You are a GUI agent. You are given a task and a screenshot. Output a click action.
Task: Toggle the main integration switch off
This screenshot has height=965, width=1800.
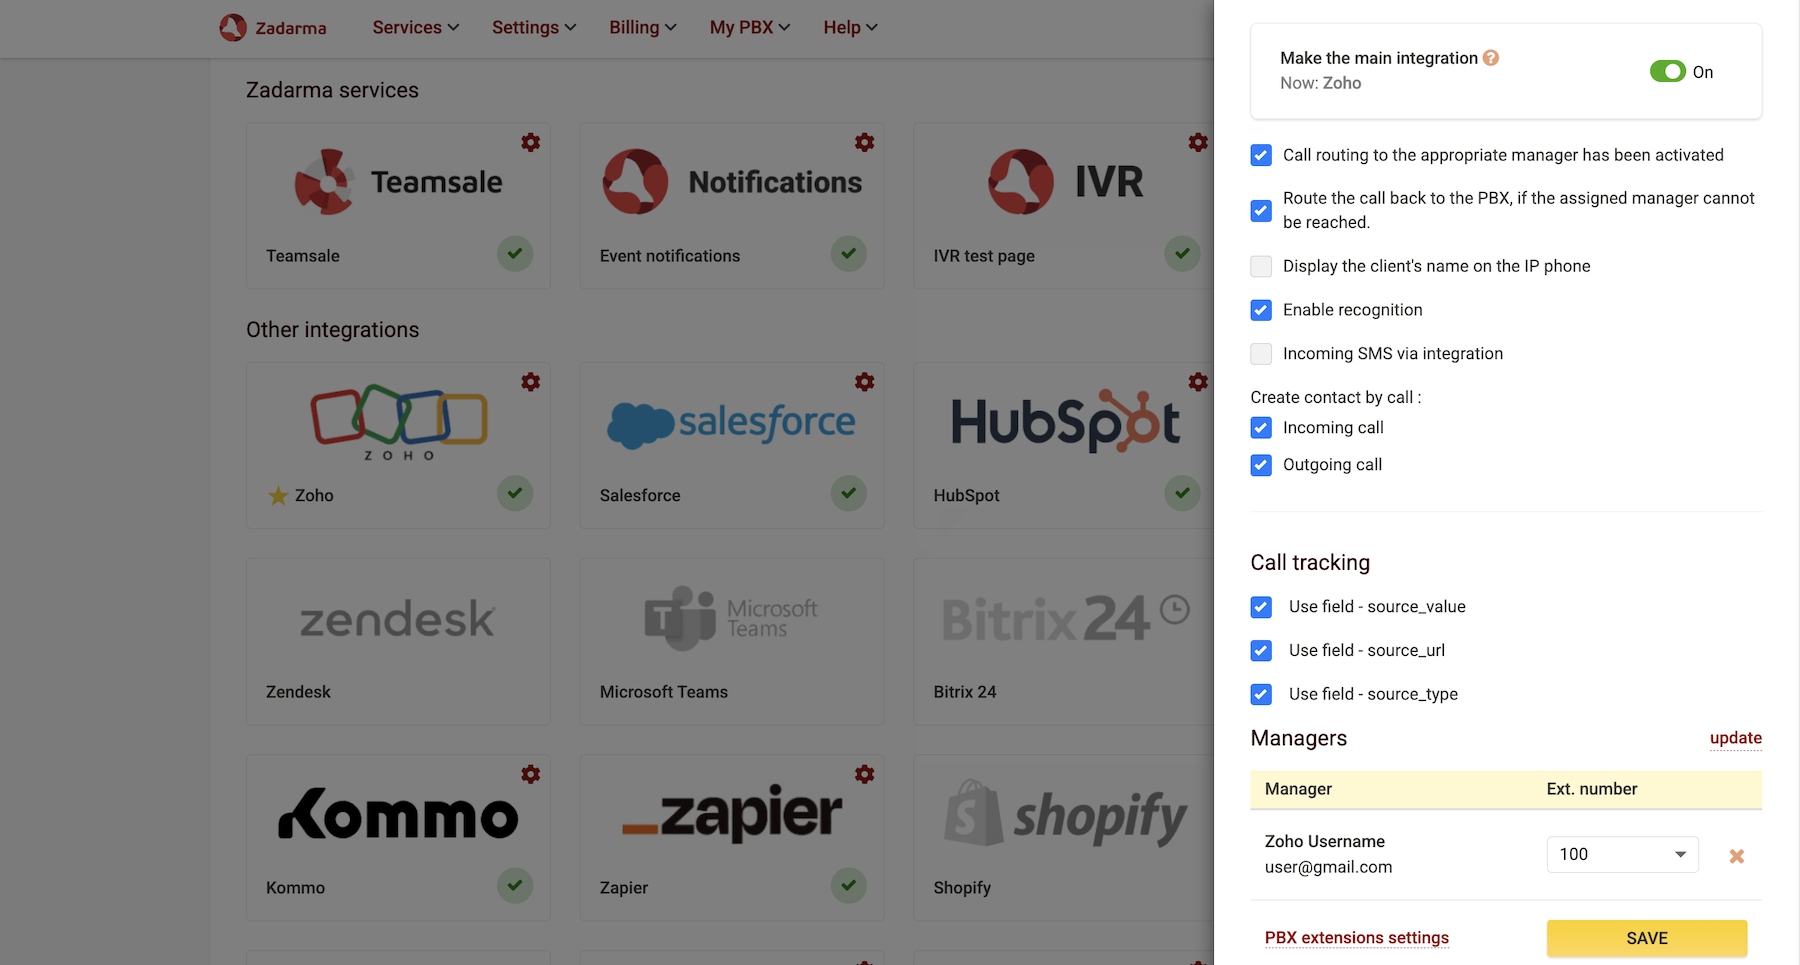pos(1668,71)
